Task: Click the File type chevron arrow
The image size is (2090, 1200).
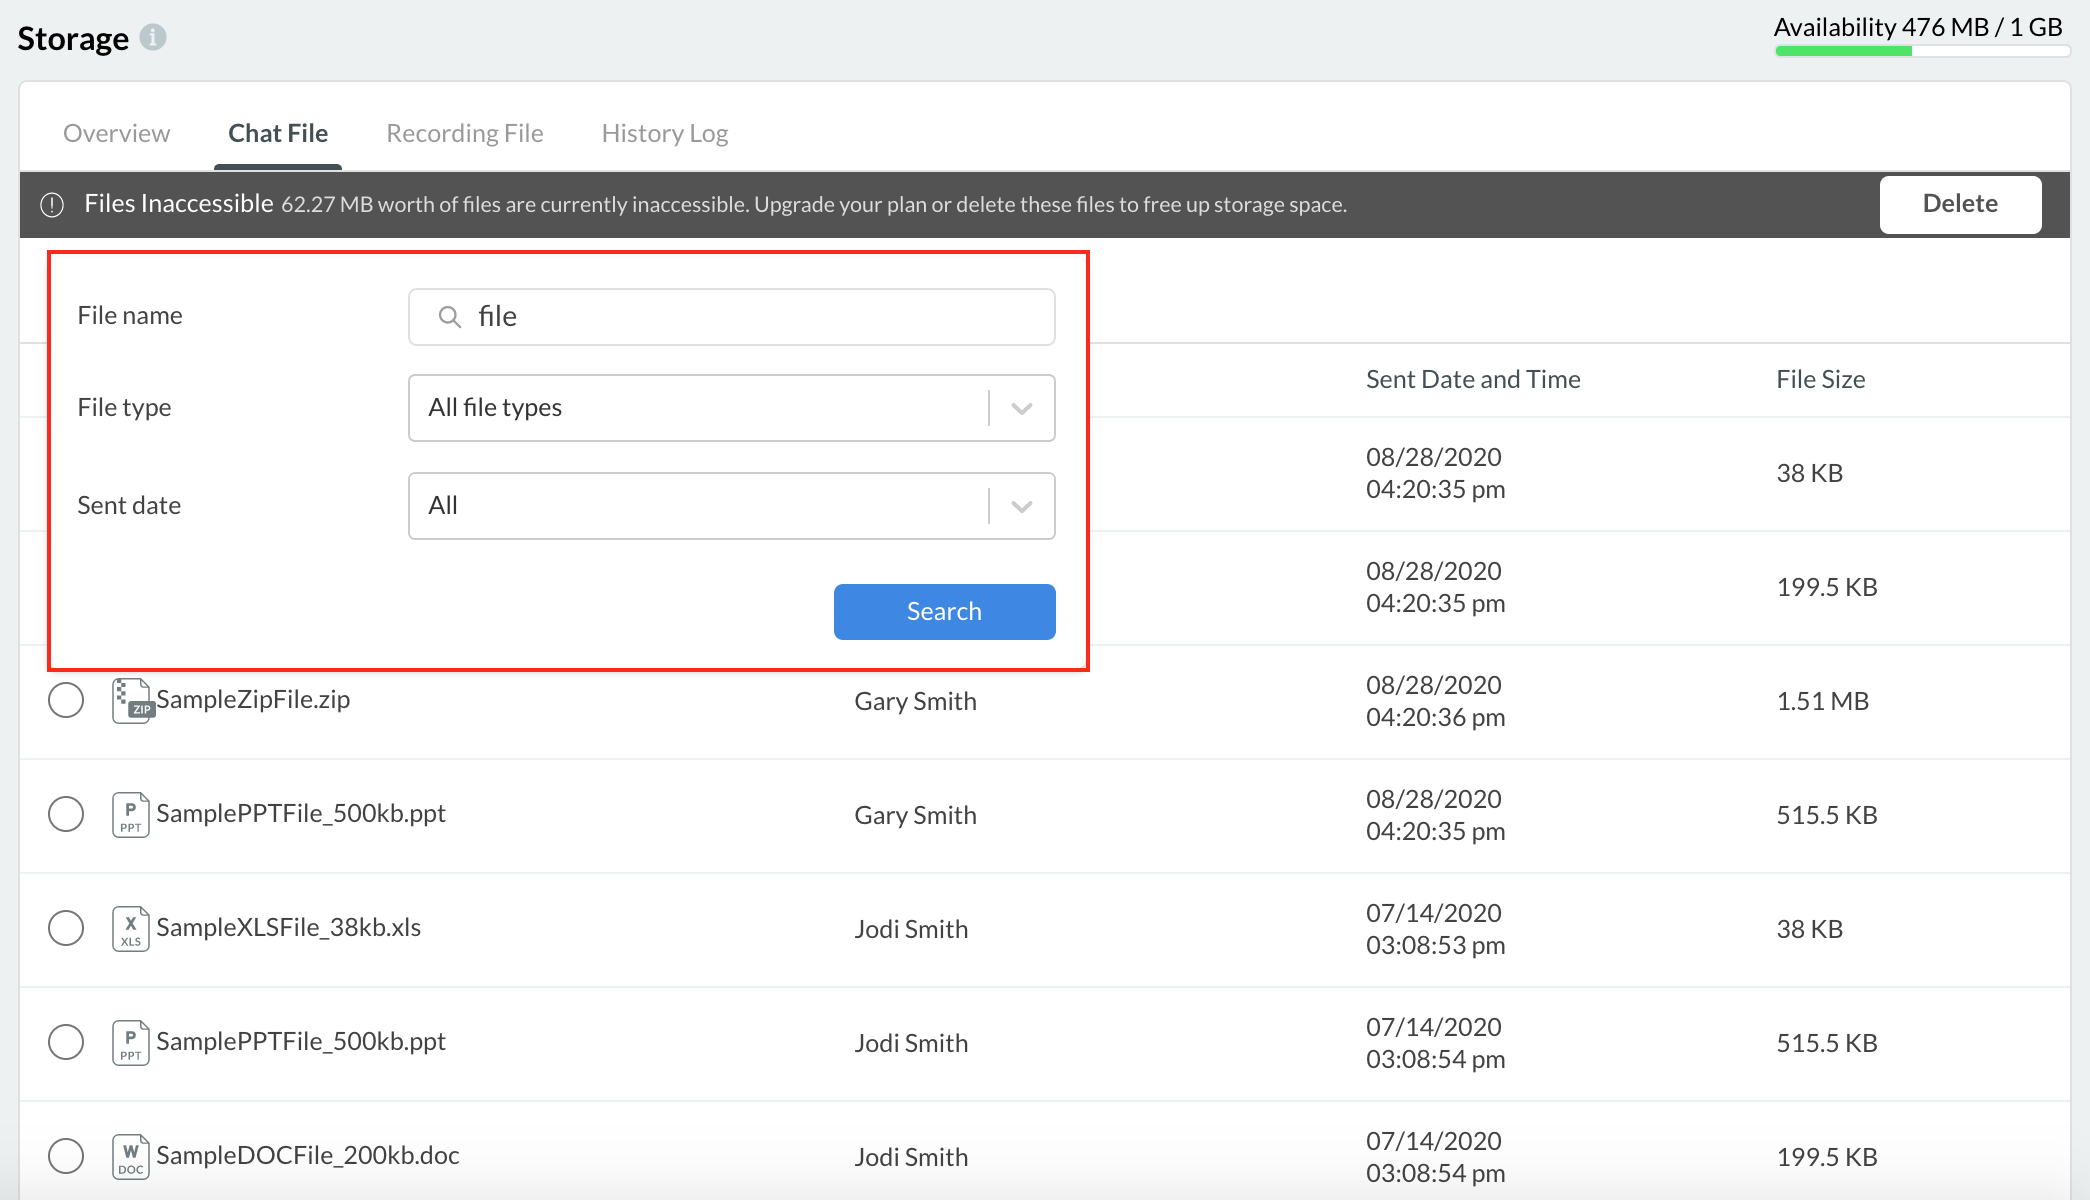Action: (x=1022, y=408)
